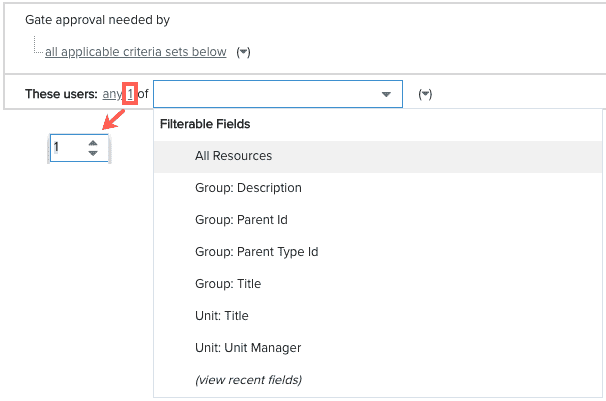Click the Gate approval needed by label

[x=97, y=20]
